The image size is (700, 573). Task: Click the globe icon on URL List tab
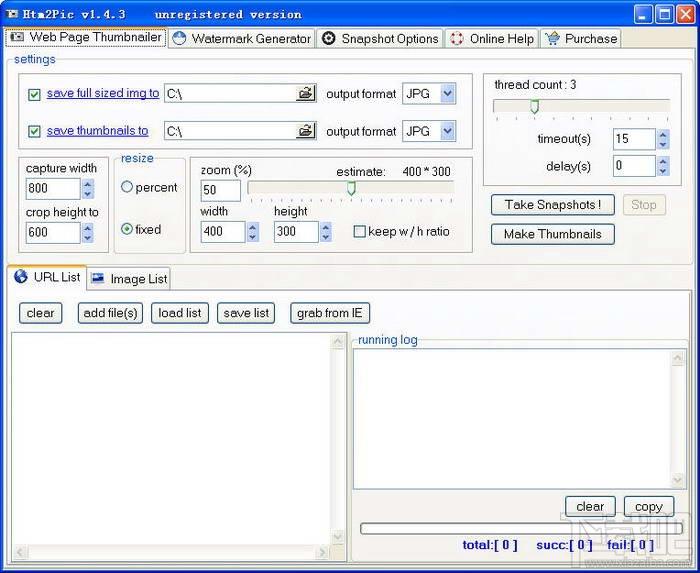pyautogui.click(x=21, y=276)
